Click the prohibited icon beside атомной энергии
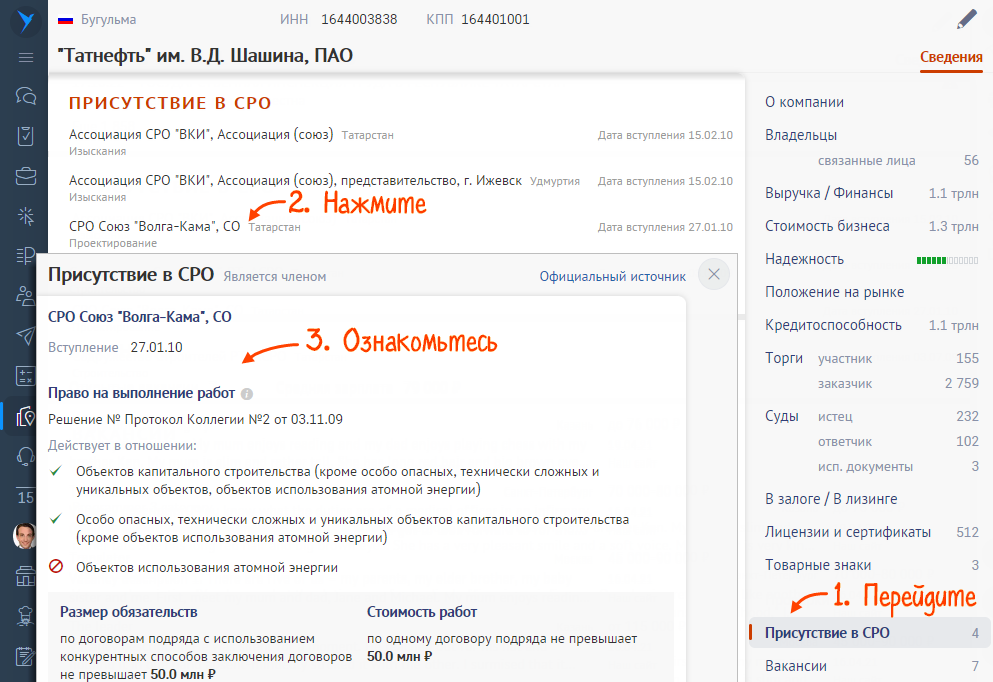Image resolution: width=993 pixels, height=682 pixels. pos(56,565)
